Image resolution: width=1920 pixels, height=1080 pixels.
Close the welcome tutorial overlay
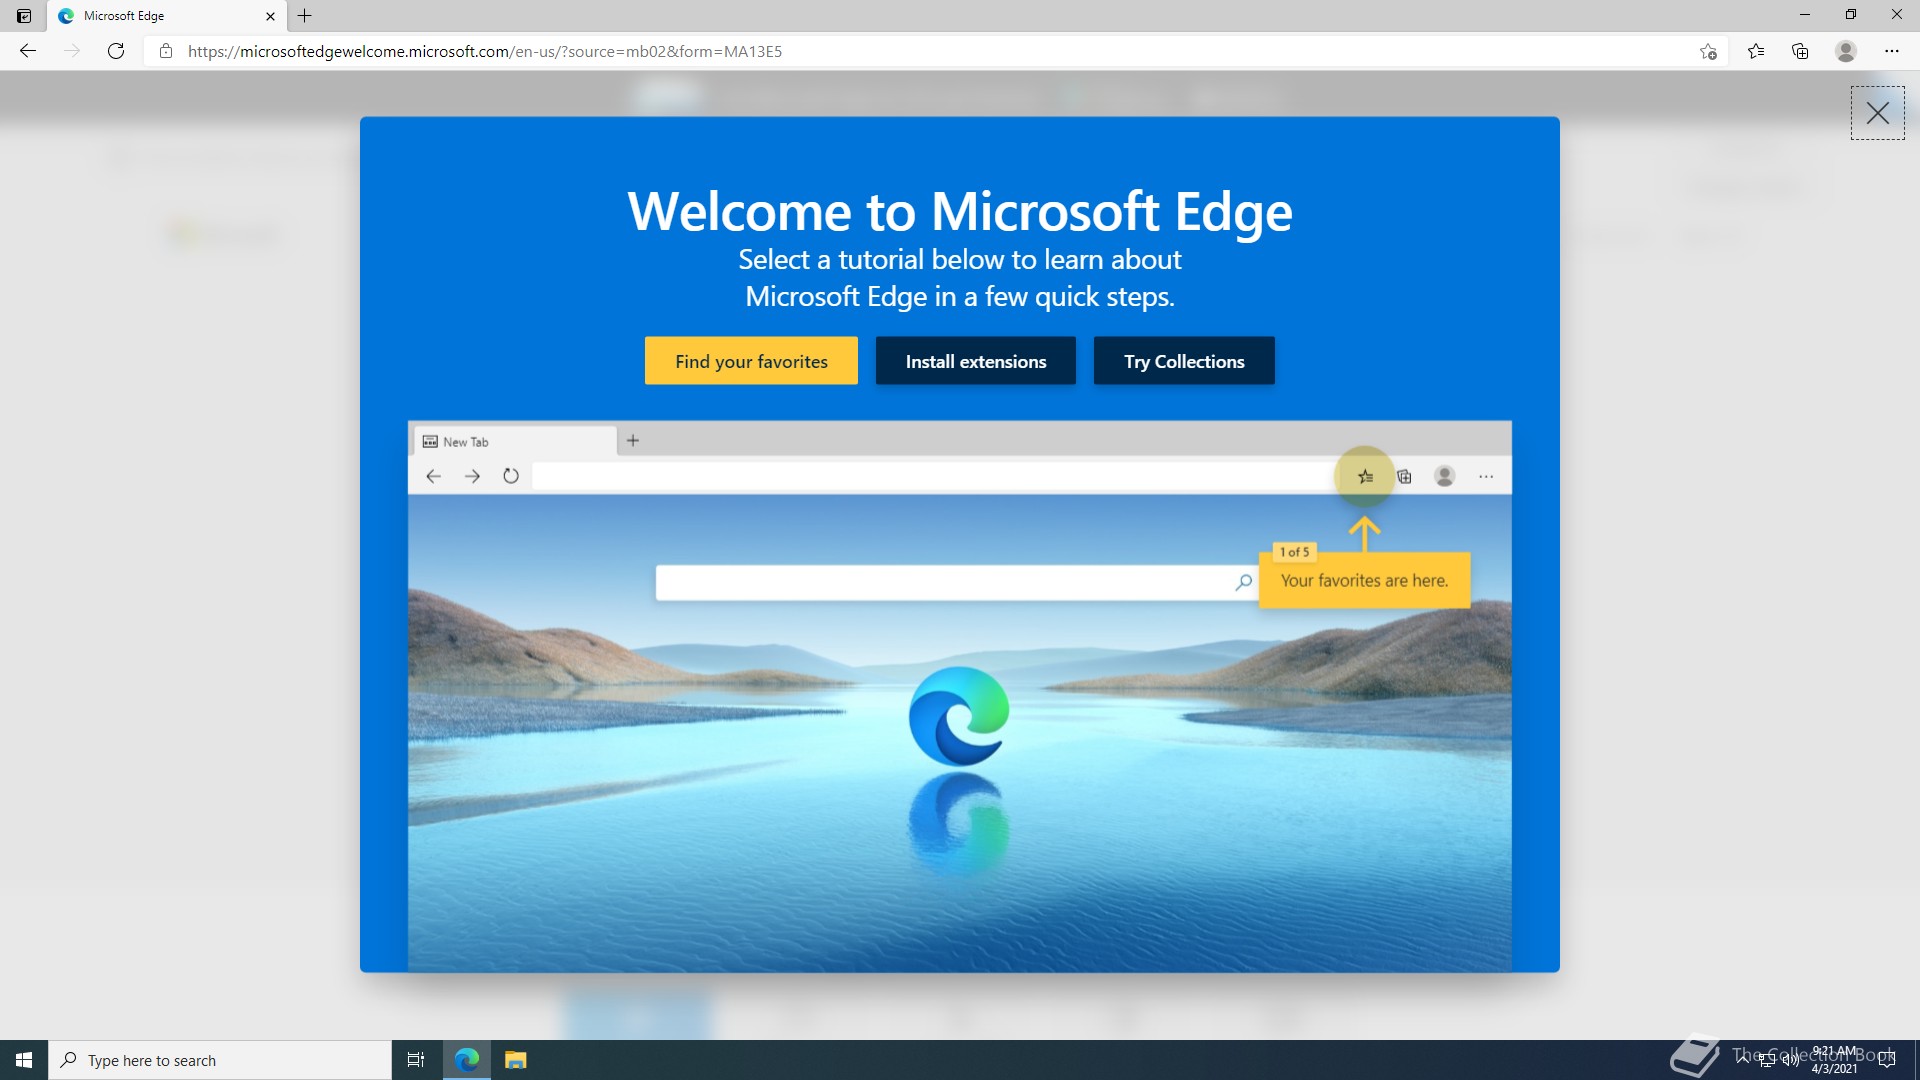(1877, 113)
